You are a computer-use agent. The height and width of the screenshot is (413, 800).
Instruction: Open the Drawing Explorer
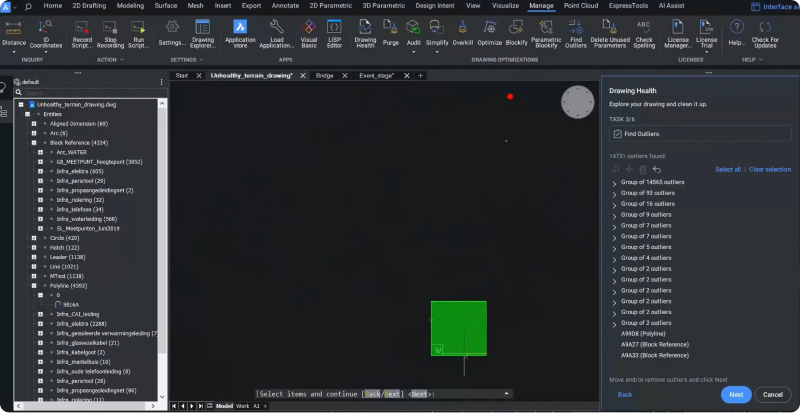tap(203, 35)
